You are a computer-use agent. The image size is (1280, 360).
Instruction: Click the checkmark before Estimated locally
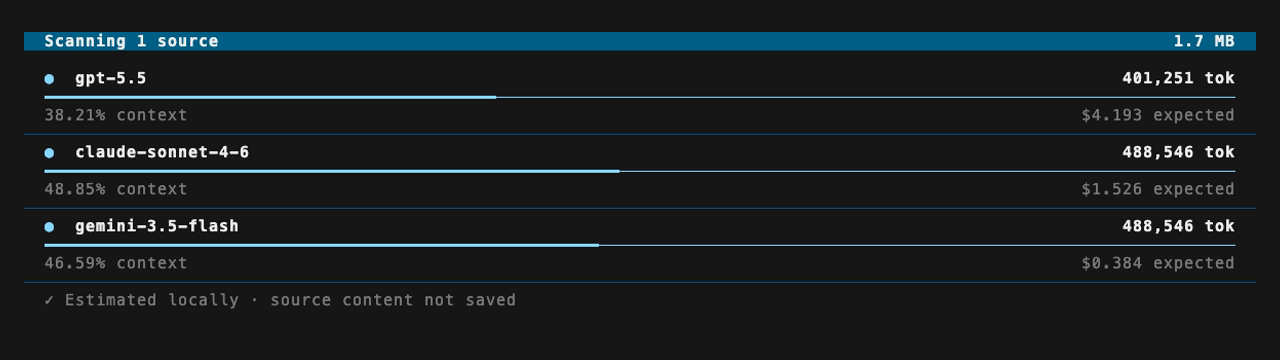pyautogui.click(x=49, y=300)
